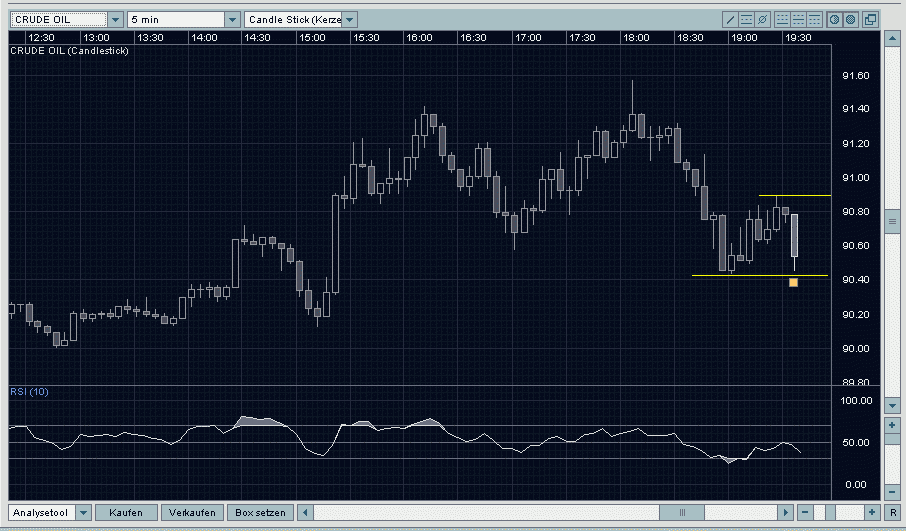Click the orange square marker below candles
The image size is (906, 531).
tap(793, 283)
